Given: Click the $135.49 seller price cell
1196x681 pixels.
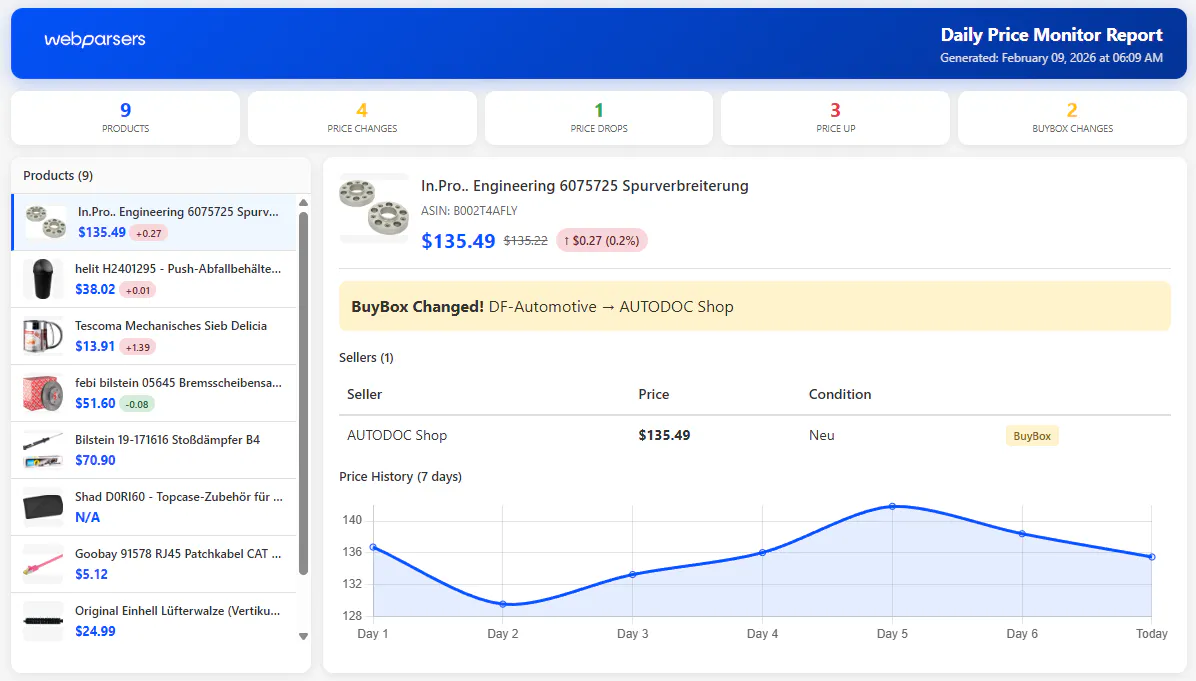Looking at the screenshot, I should [x=664, y=435].
